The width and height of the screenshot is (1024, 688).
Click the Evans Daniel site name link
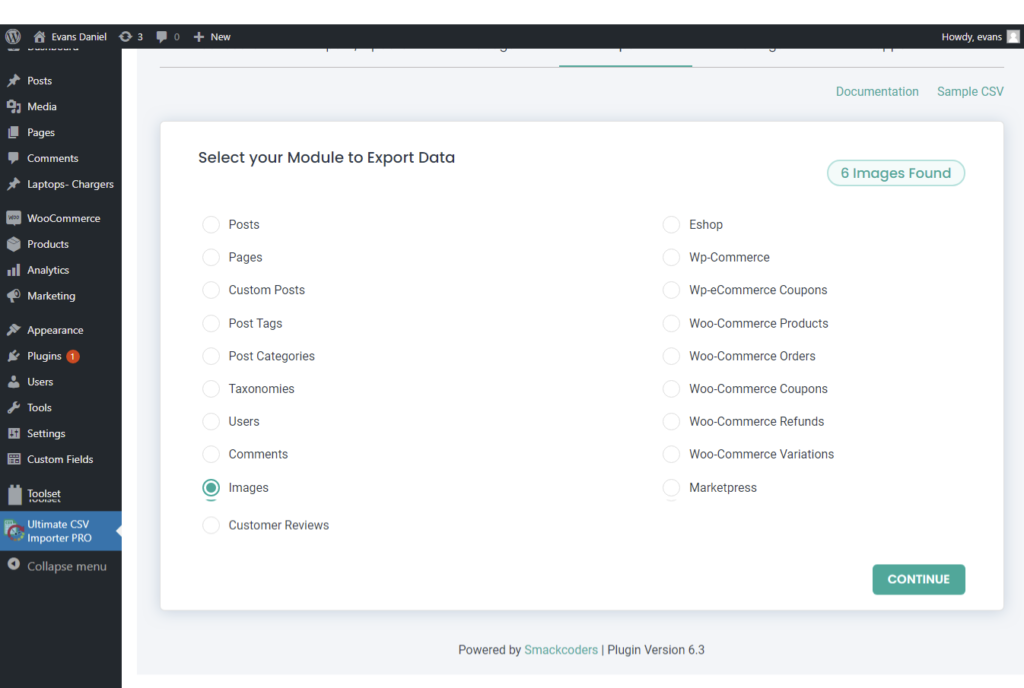click(79, 37)
